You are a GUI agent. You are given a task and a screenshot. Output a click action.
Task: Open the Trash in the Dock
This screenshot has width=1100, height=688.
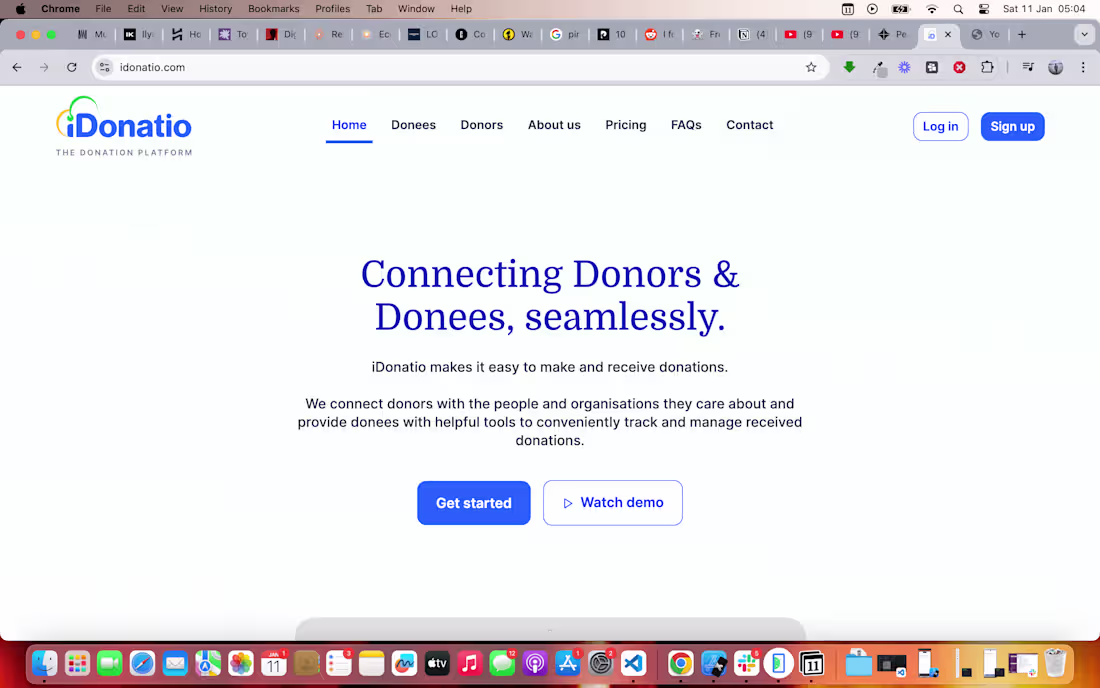tap(1055, 663)
